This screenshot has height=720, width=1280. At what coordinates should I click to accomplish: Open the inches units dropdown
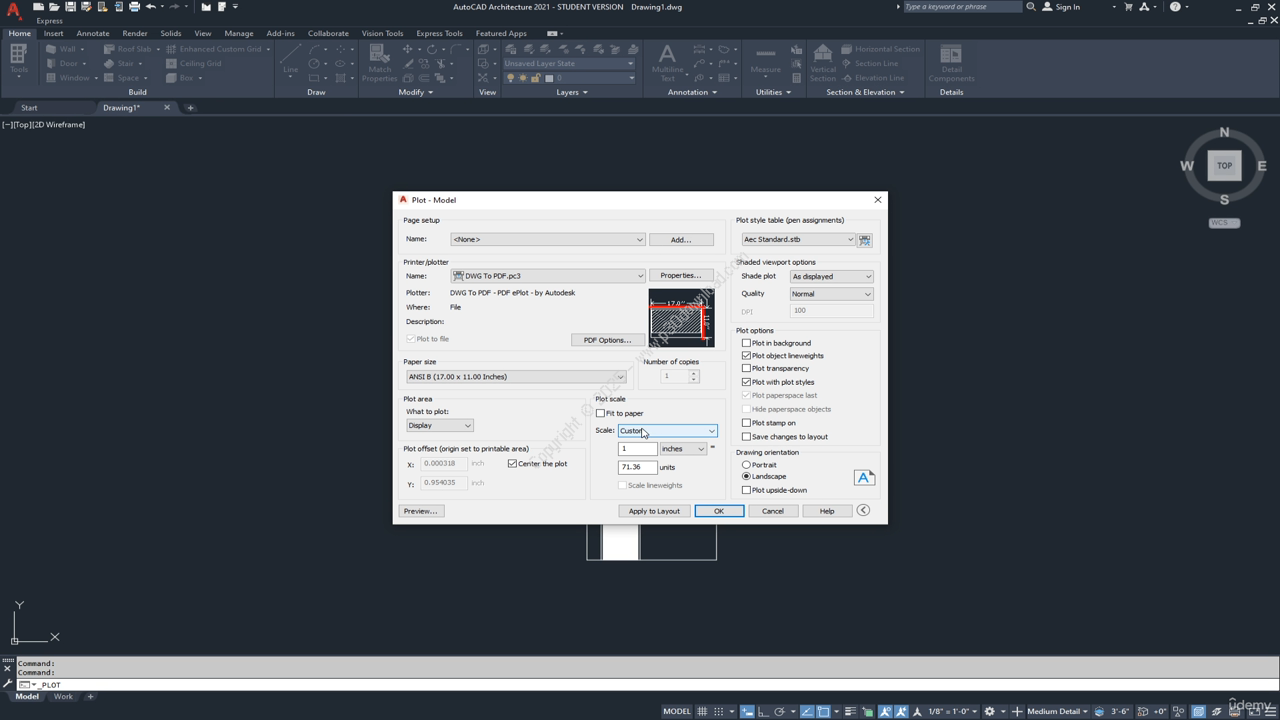coord(683,449)
